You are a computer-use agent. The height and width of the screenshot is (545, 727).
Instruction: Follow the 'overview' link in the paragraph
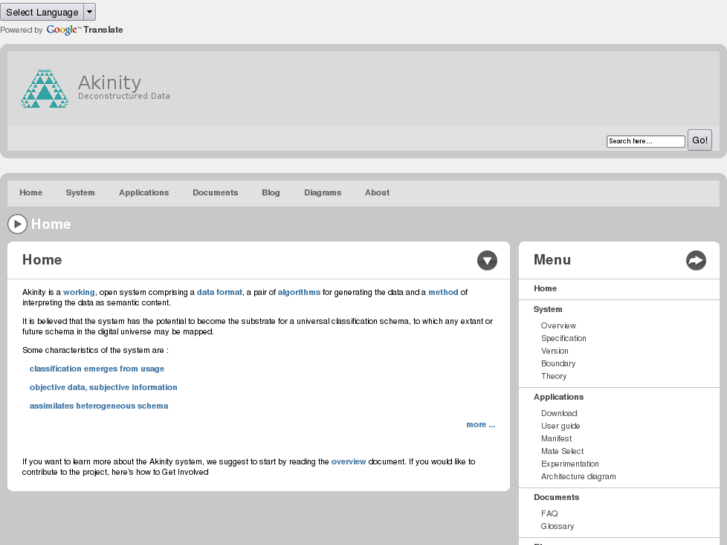349,462
